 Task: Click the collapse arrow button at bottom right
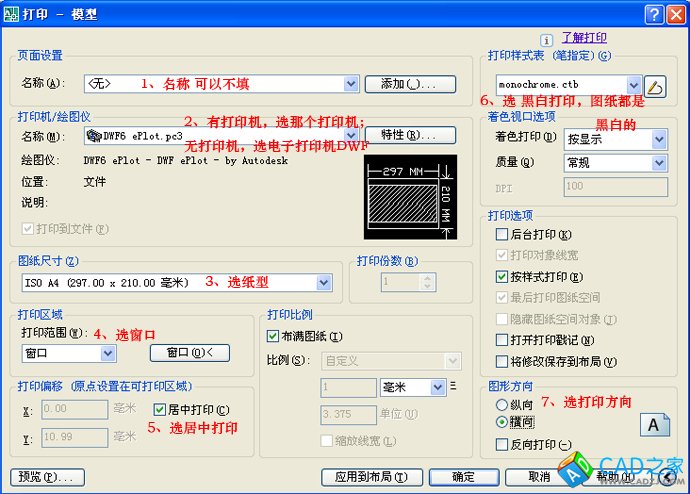pyautogui.click(x=668, y=477)
